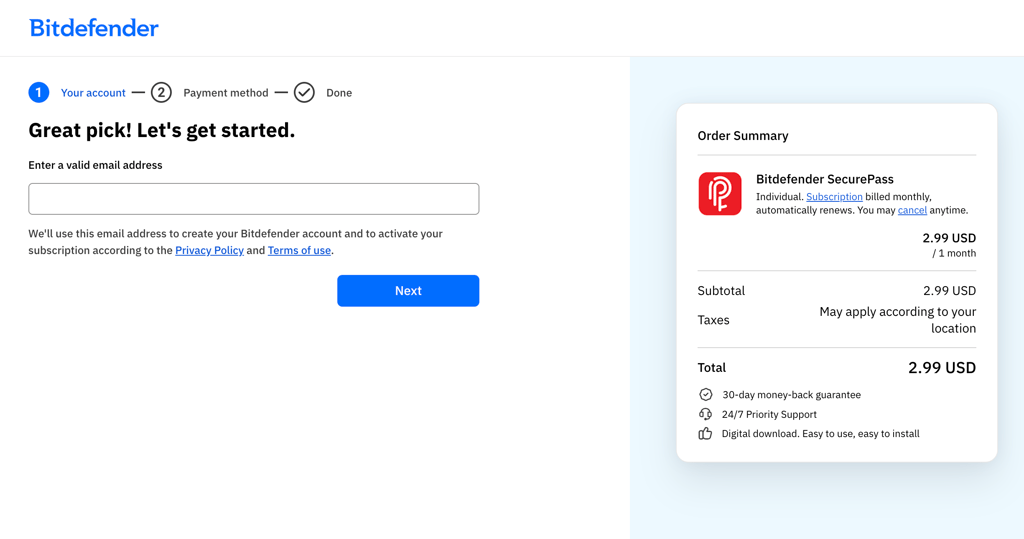Image resolution: width=1024 pixels, height=539 pixels.
Task: Open the Privacy Policy link
Action: 210,250
